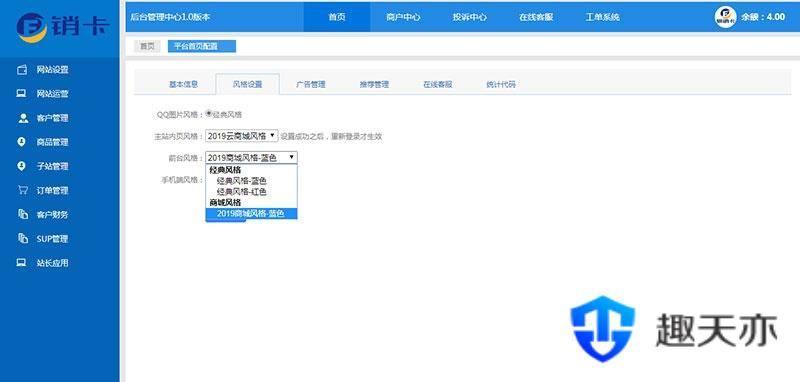Switch to the 基本信息 tab

[x=184, y=85]
